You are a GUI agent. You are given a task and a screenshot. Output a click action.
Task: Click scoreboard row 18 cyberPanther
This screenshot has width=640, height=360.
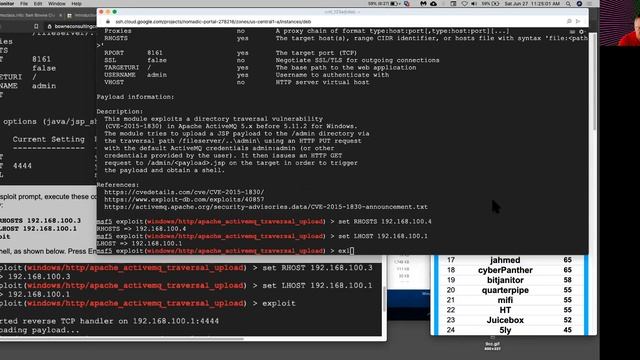(511, 270)
